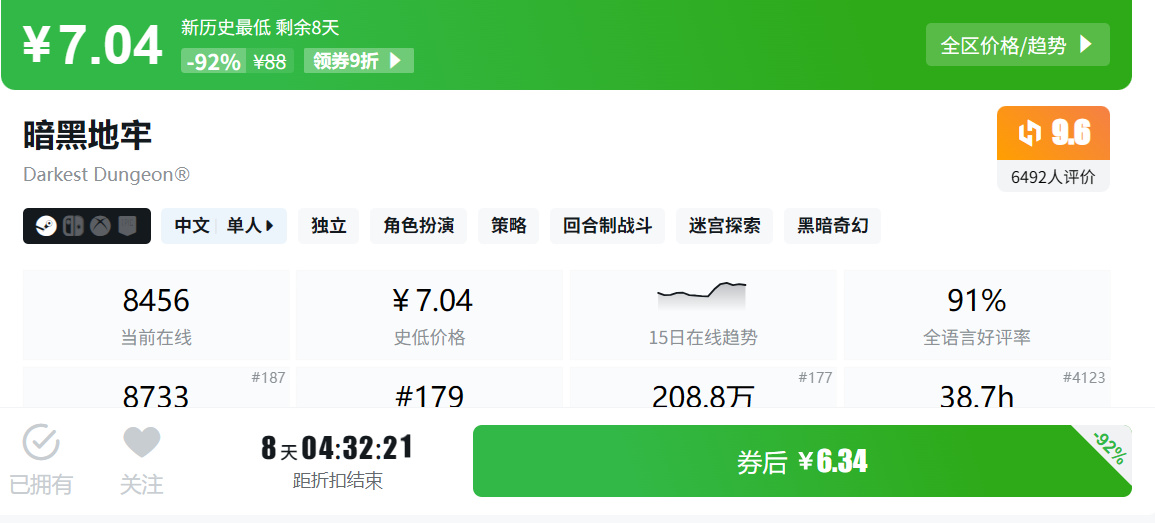Click the 领券9折 coupon button
The width and height of the screenshot is (1155, 523).
coord(359,60)
